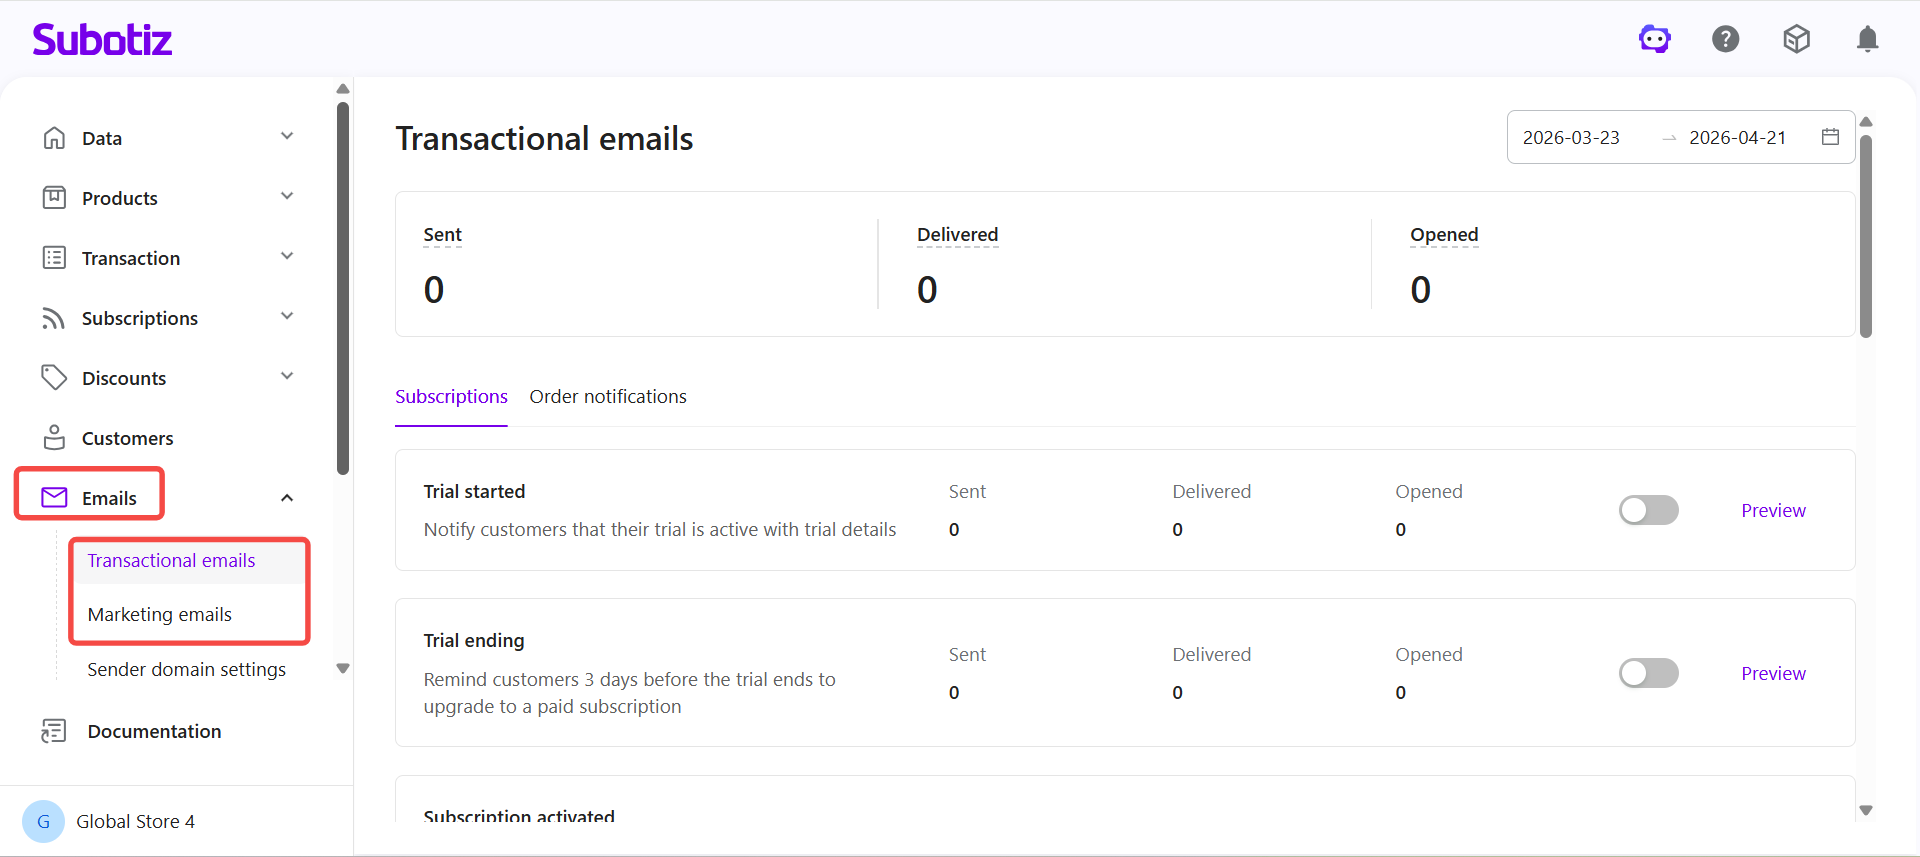Viewport: 1920px width, 857px height.
Task: Open Marketing emails in sidebar
Action: [x=160, y=614]
